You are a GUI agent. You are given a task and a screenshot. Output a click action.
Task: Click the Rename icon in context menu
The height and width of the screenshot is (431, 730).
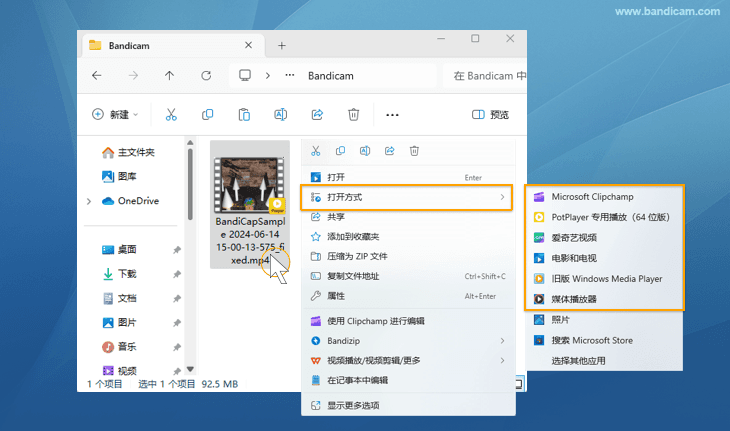(x=365, y=151)
